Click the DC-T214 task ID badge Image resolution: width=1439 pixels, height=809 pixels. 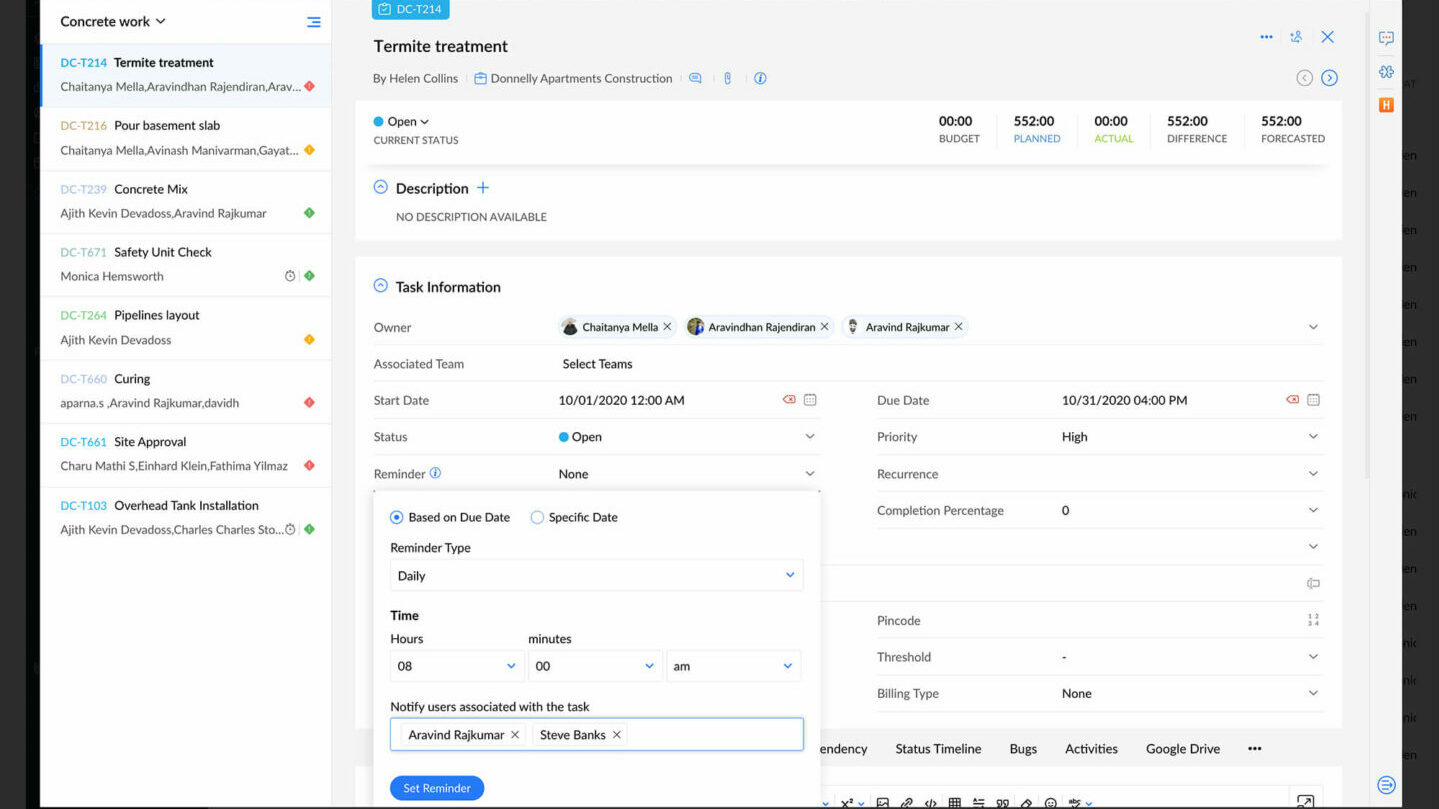[x=411, y=9]
